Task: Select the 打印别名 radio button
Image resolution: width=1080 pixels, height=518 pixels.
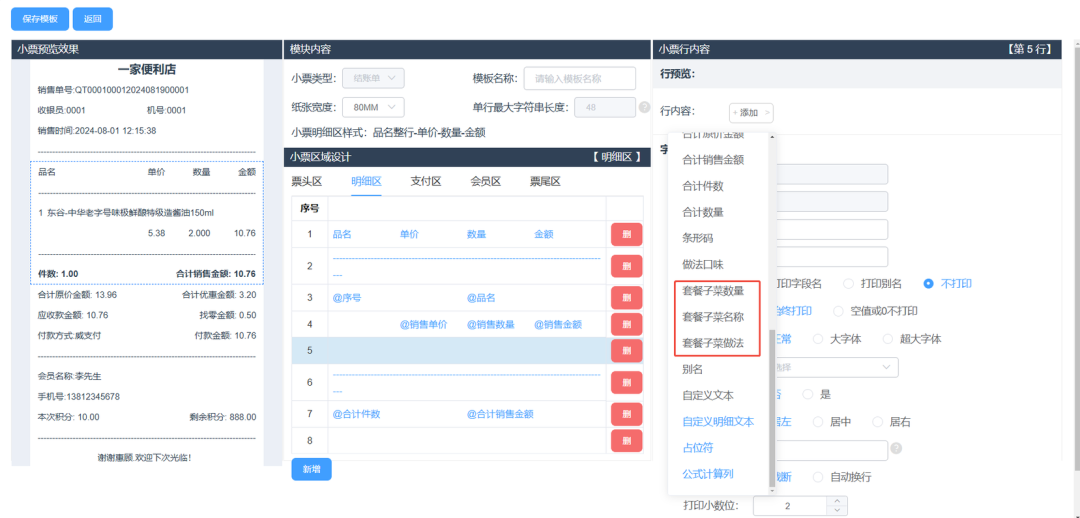Action: pos(849,283)
